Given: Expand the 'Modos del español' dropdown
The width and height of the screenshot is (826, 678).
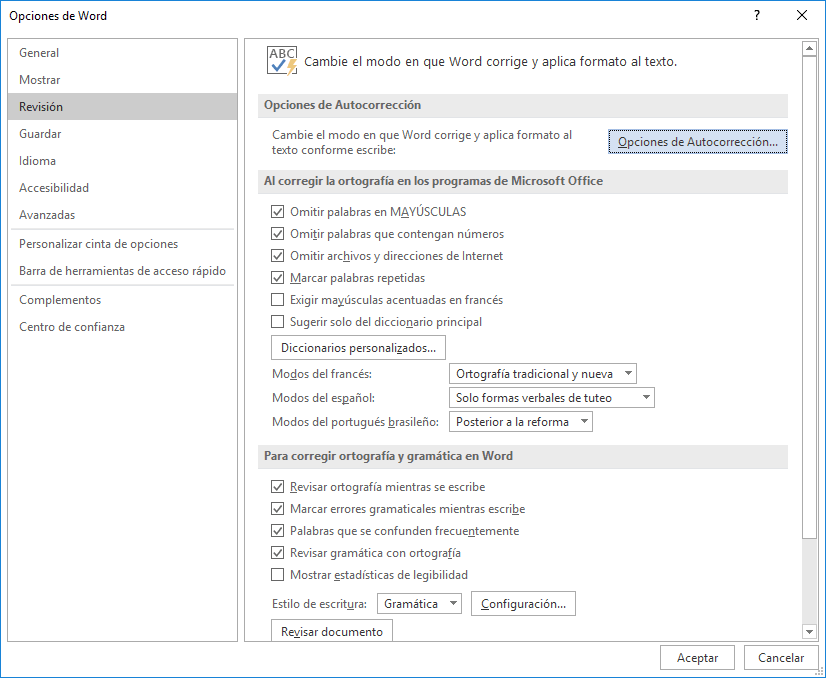Looking at the screenshot, I should tap(552, 398).
